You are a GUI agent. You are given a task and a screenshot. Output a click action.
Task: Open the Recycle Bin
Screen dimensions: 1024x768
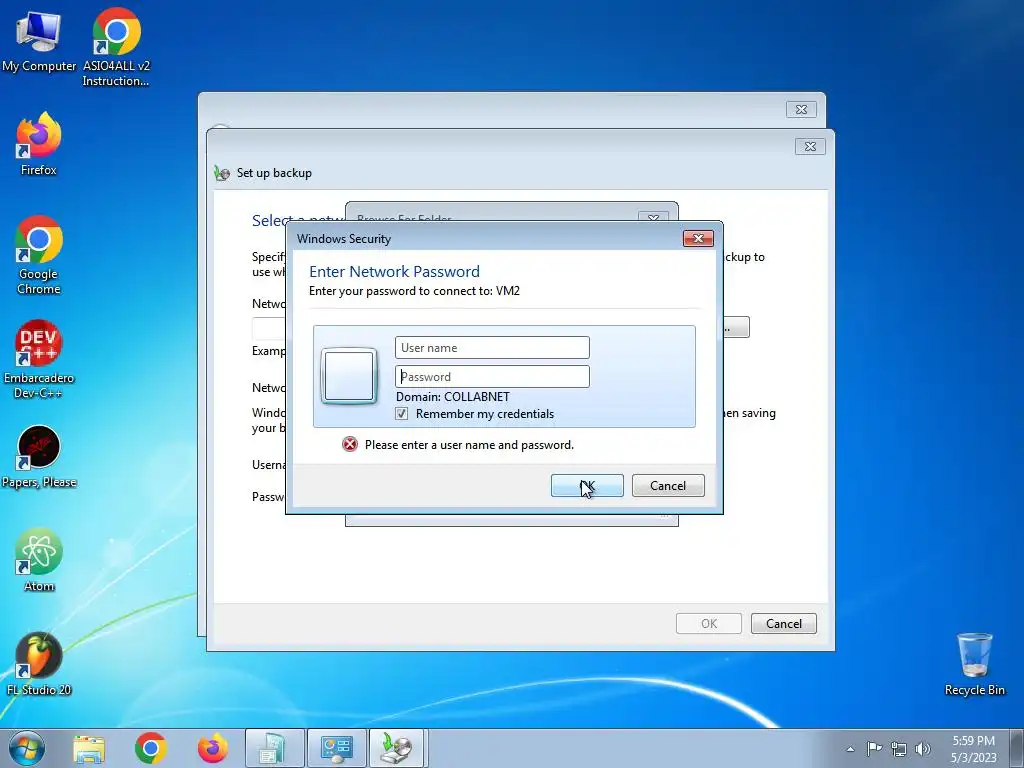pos(974,664)
